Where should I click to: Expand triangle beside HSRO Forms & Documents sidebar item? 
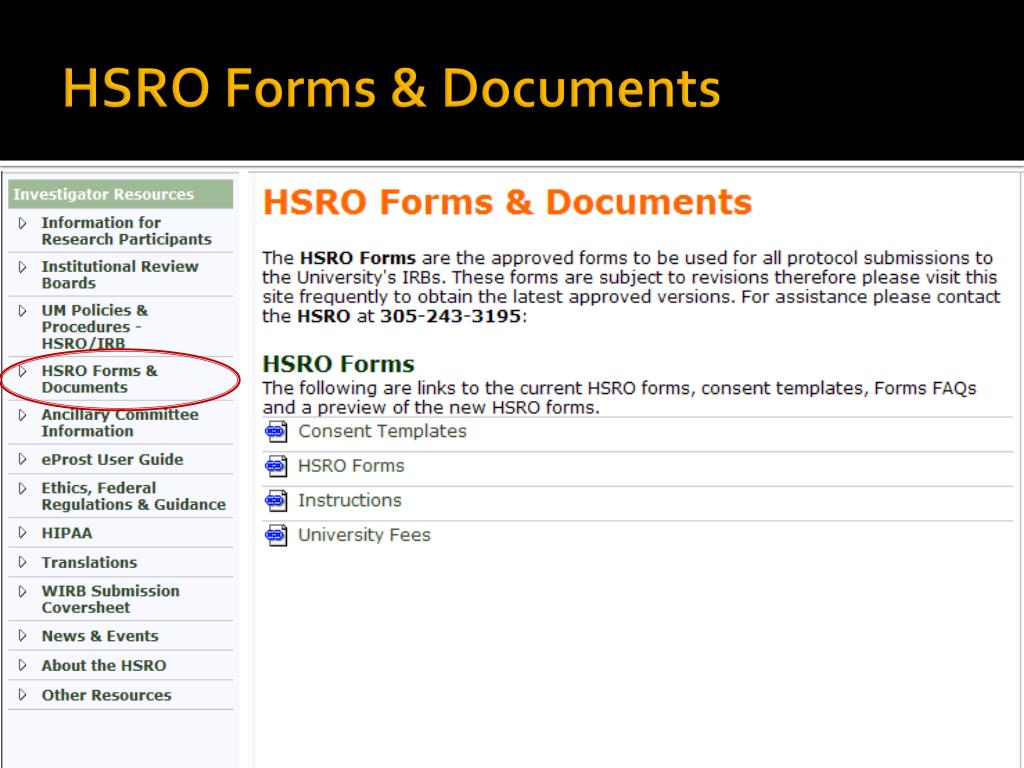tap(23, 372)
